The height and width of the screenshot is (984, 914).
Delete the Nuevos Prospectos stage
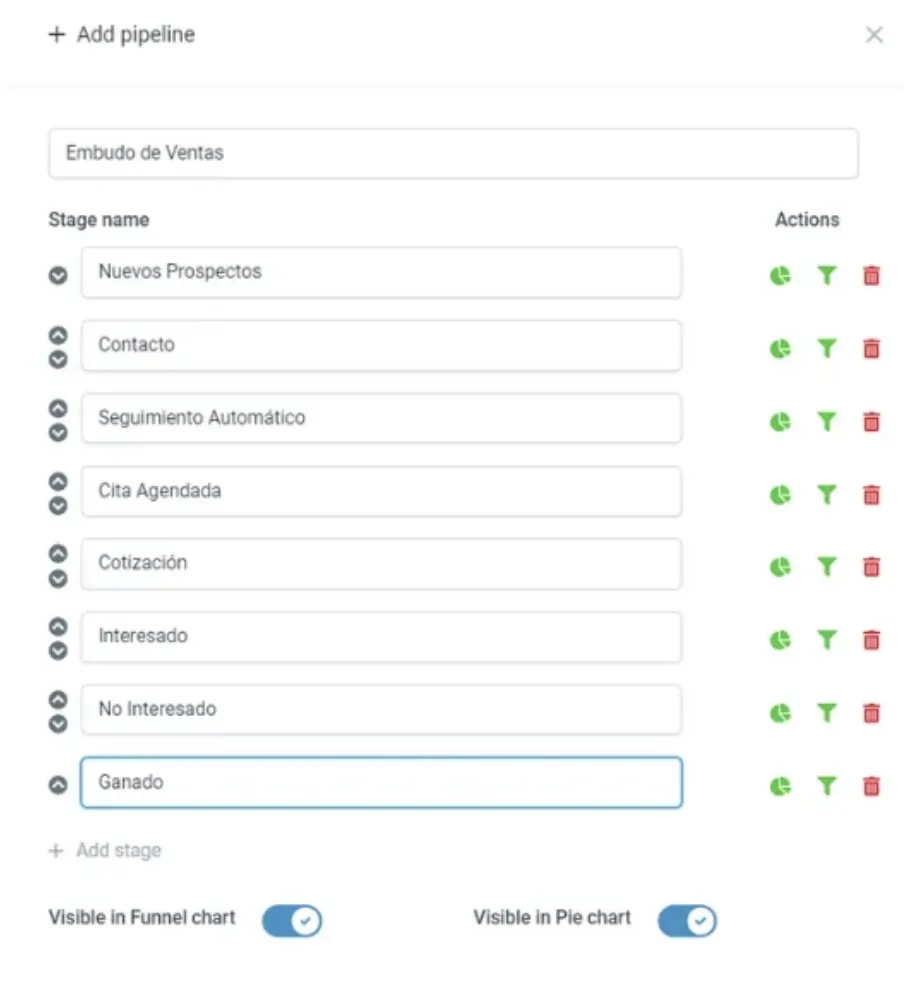point(871,275)
